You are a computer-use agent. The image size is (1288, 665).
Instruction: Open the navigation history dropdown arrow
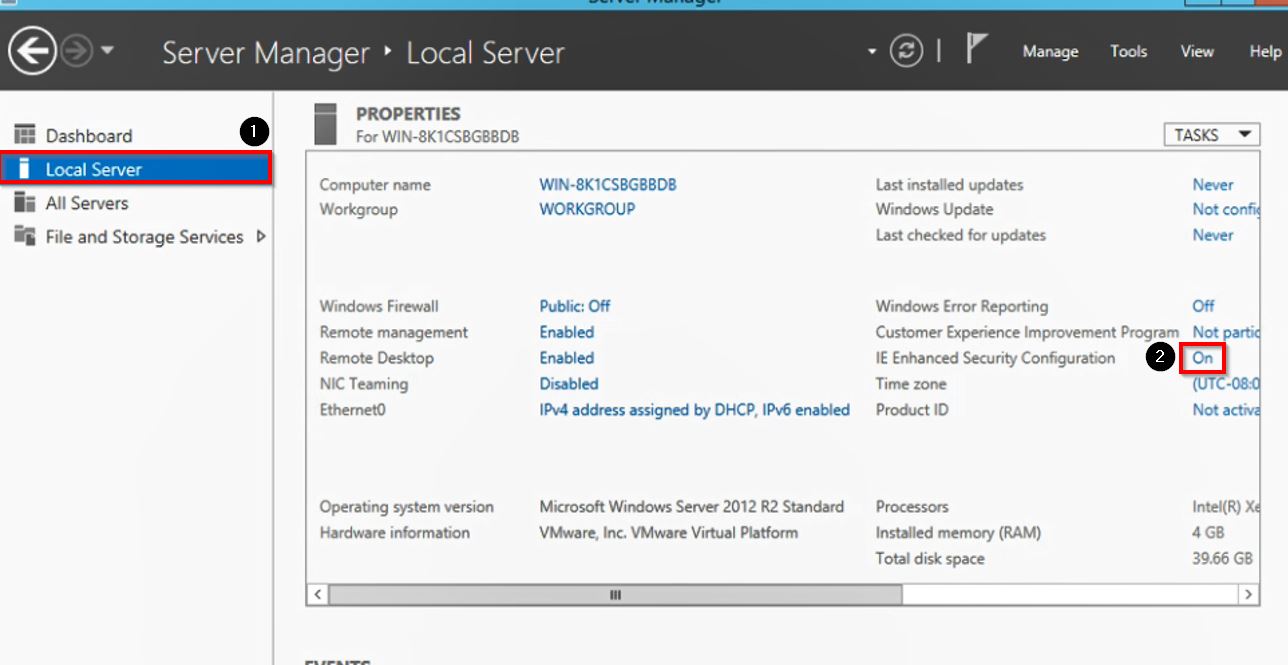click(108, 51)
